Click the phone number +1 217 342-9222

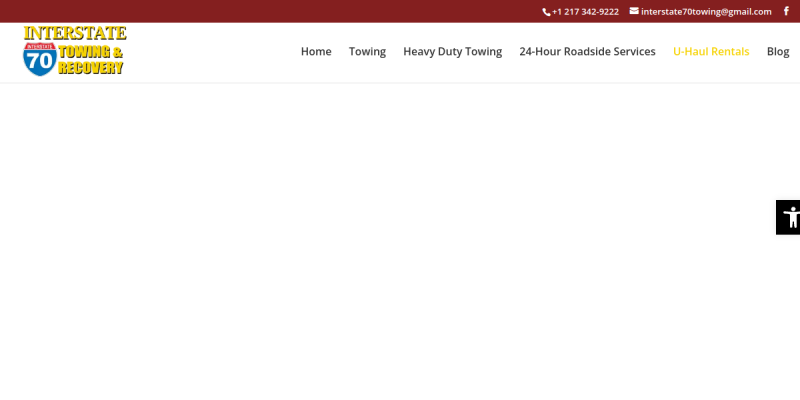[x=581, y=12]
